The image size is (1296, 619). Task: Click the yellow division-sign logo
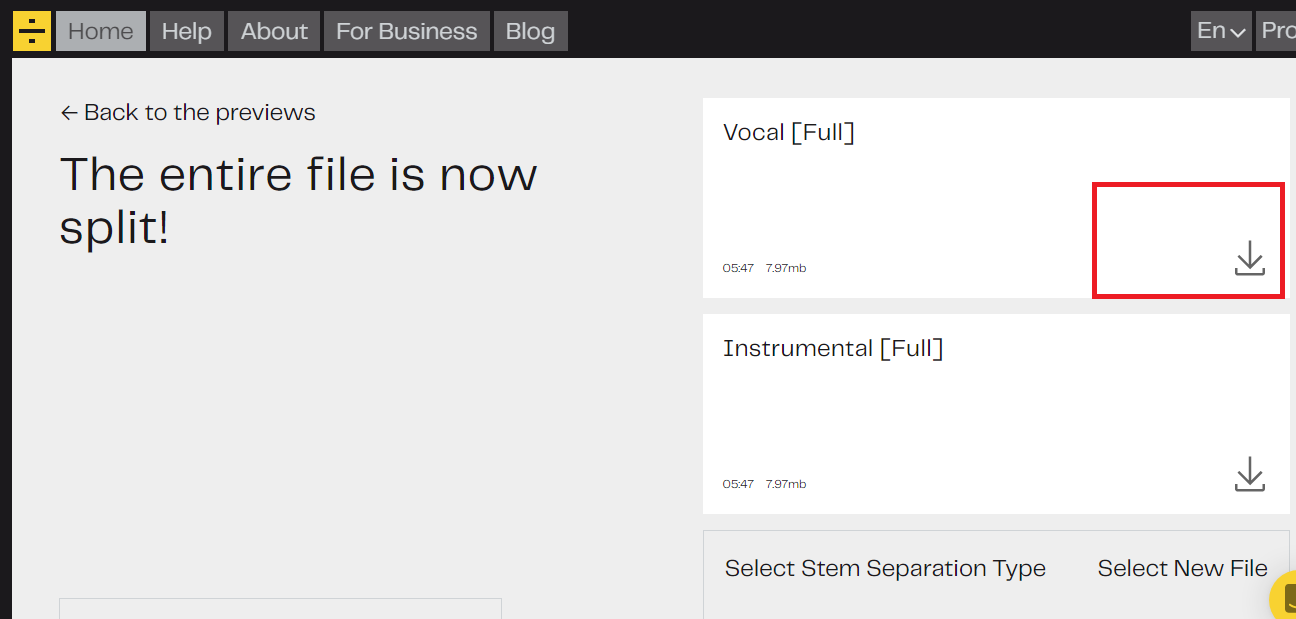[32, 31]
